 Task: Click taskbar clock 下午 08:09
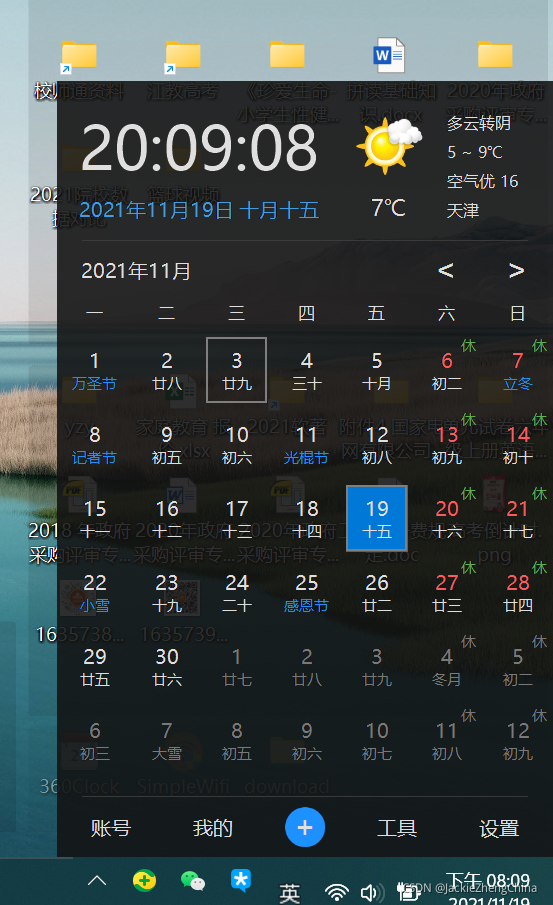click(x=488, y=881)
